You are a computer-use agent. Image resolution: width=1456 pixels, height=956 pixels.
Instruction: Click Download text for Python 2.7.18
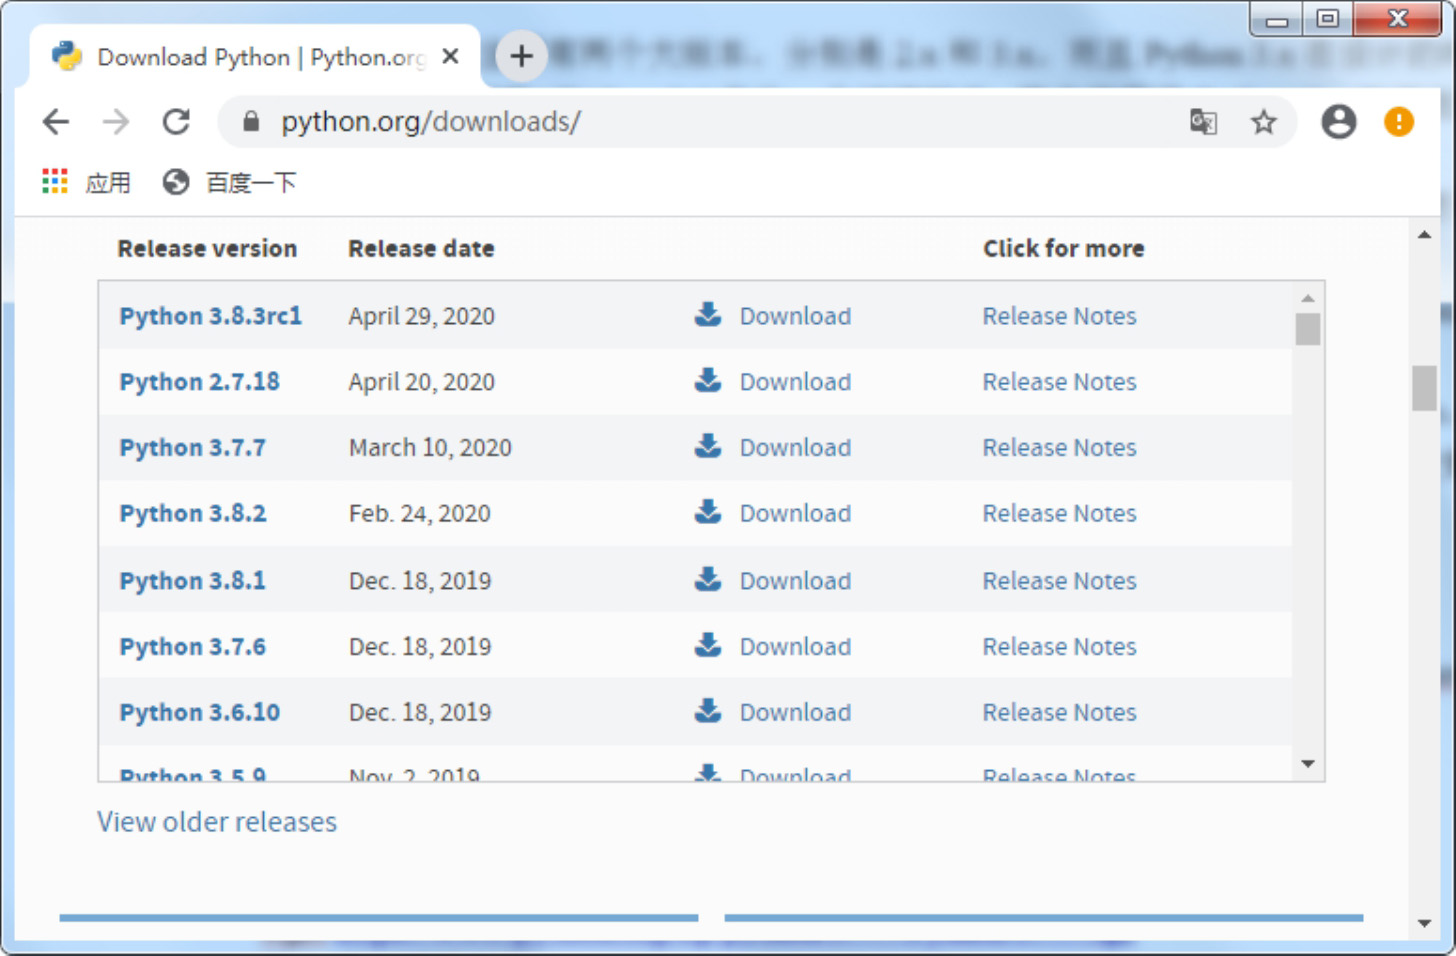[x=795, y=382]
